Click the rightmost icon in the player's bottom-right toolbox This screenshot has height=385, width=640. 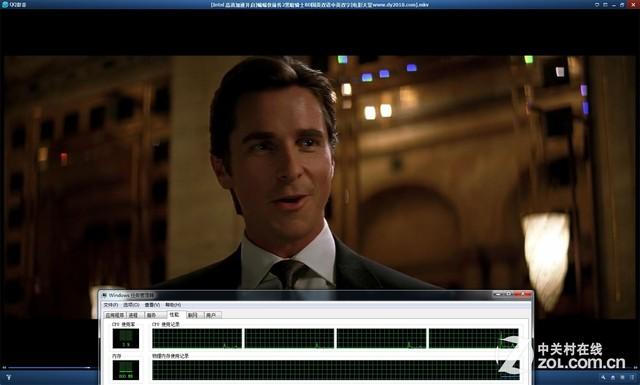pos(632,377)
